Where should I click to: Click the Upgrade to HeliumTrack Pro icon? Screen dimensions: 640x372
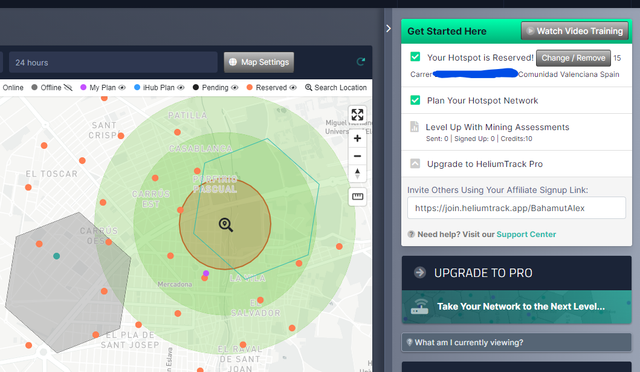coord(415,163)
